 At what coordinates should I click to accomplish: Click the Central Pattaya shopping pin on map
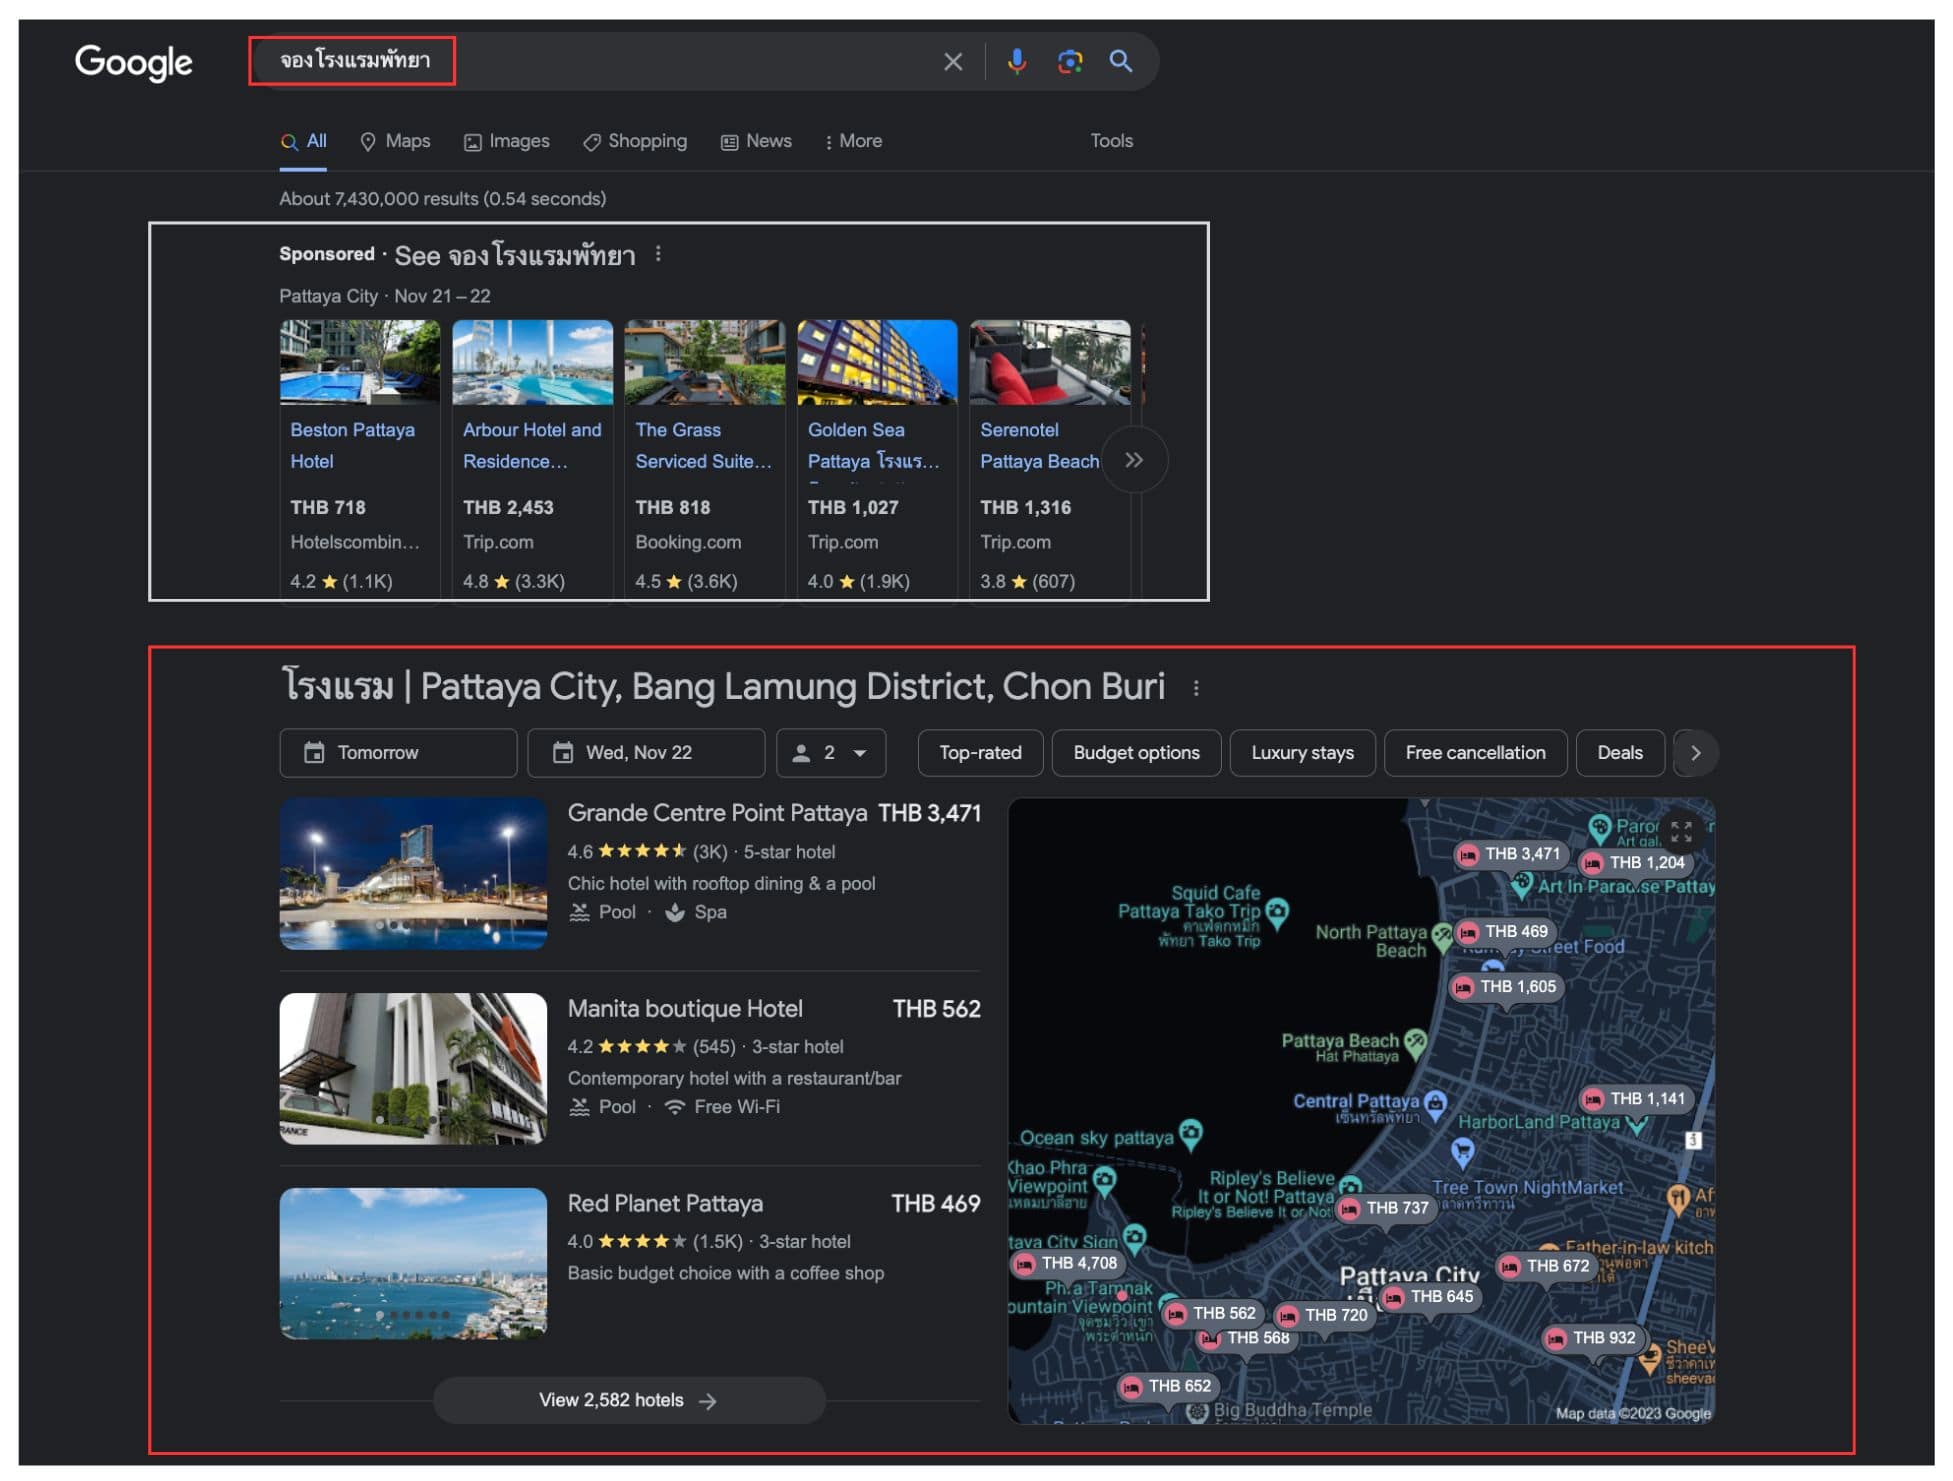click(1435, 1103)
